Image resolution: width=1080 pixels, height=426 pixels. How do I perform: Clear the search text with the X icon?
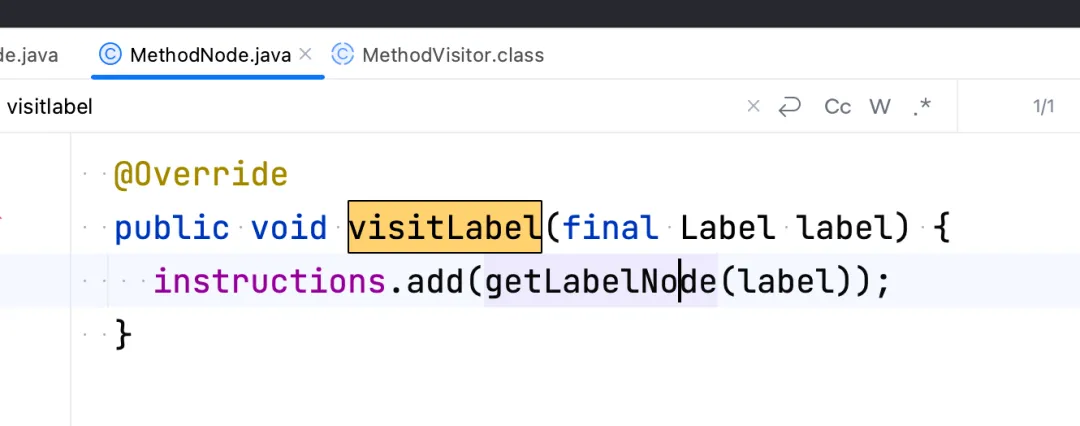pos(754,106)
